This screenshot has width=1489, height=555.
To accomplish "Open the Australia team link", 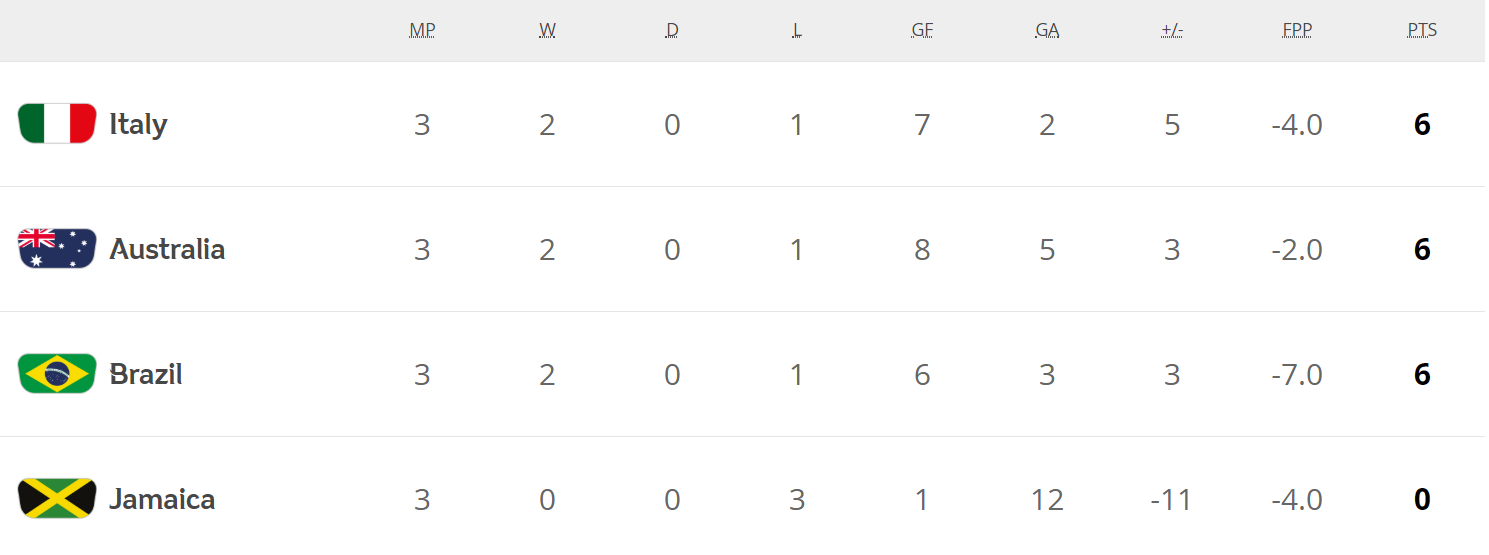I will click(167, 249).
